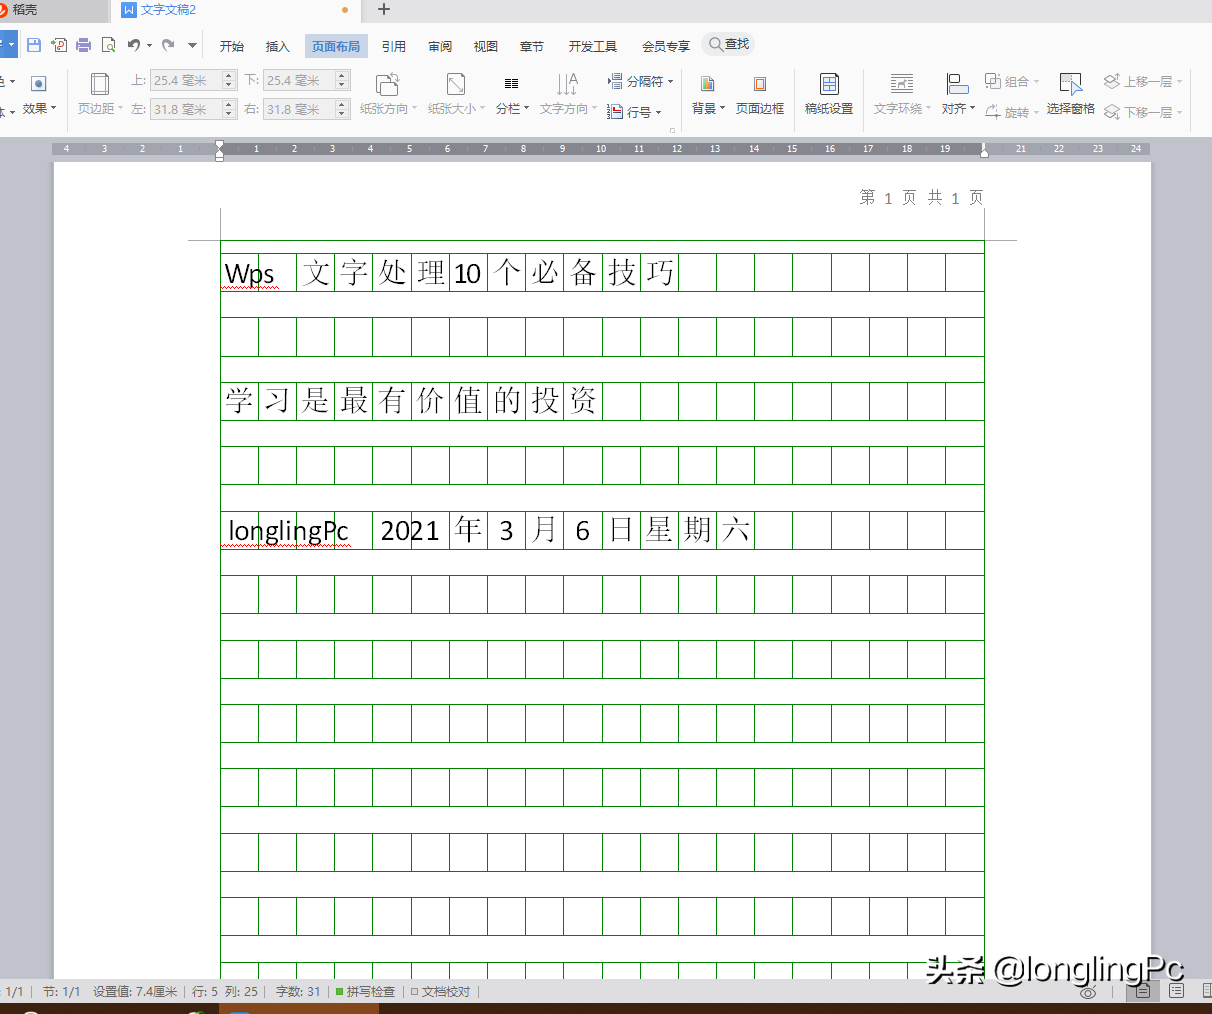
Task: Open the Print Preview icon
Action: [108, 45]
